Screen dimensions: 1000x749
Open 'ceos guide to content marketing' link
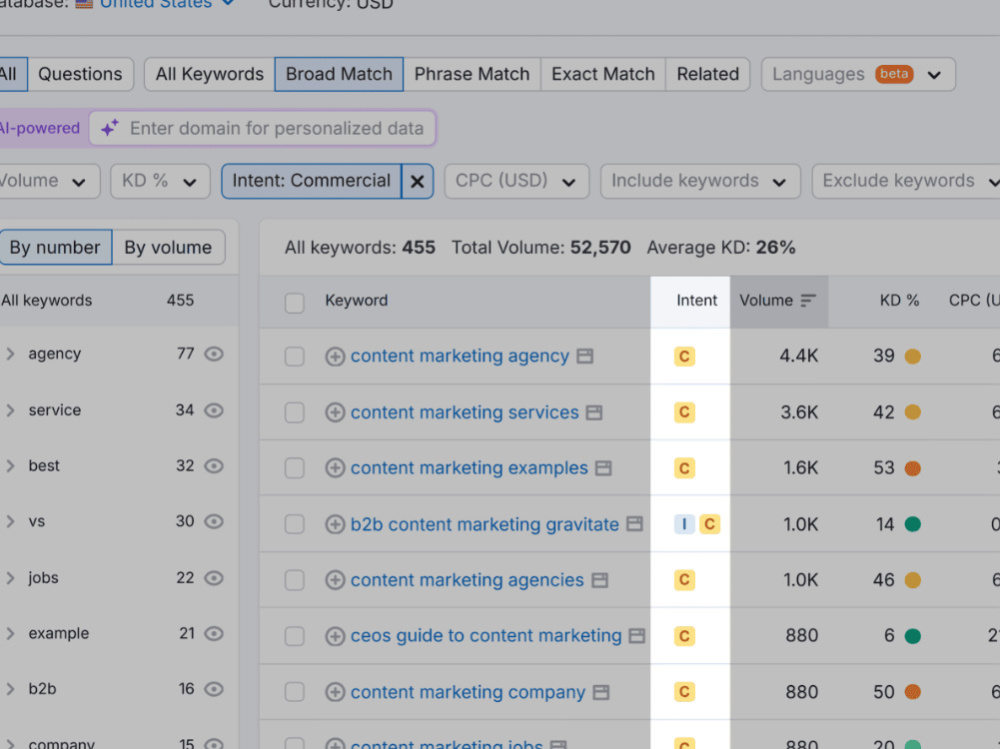(486, 636)
